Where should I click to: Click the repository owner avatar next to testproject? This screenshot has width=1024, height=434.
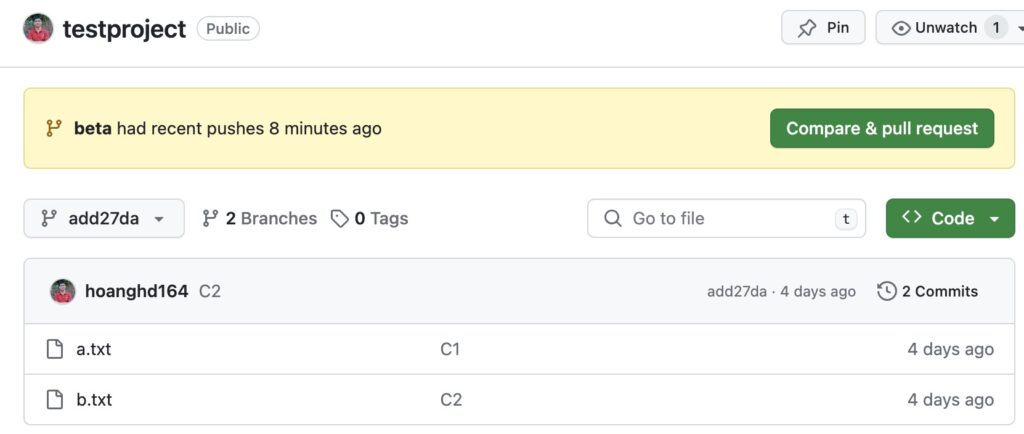pos(38,29)
